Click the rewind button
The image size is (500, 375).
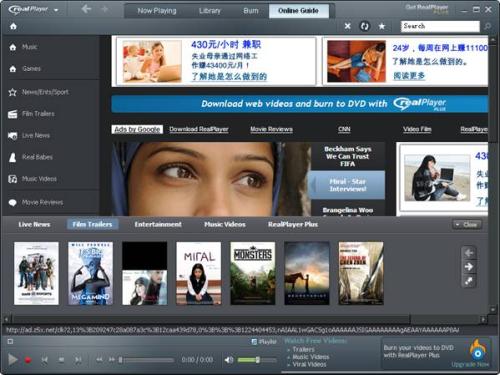(99, 360)
